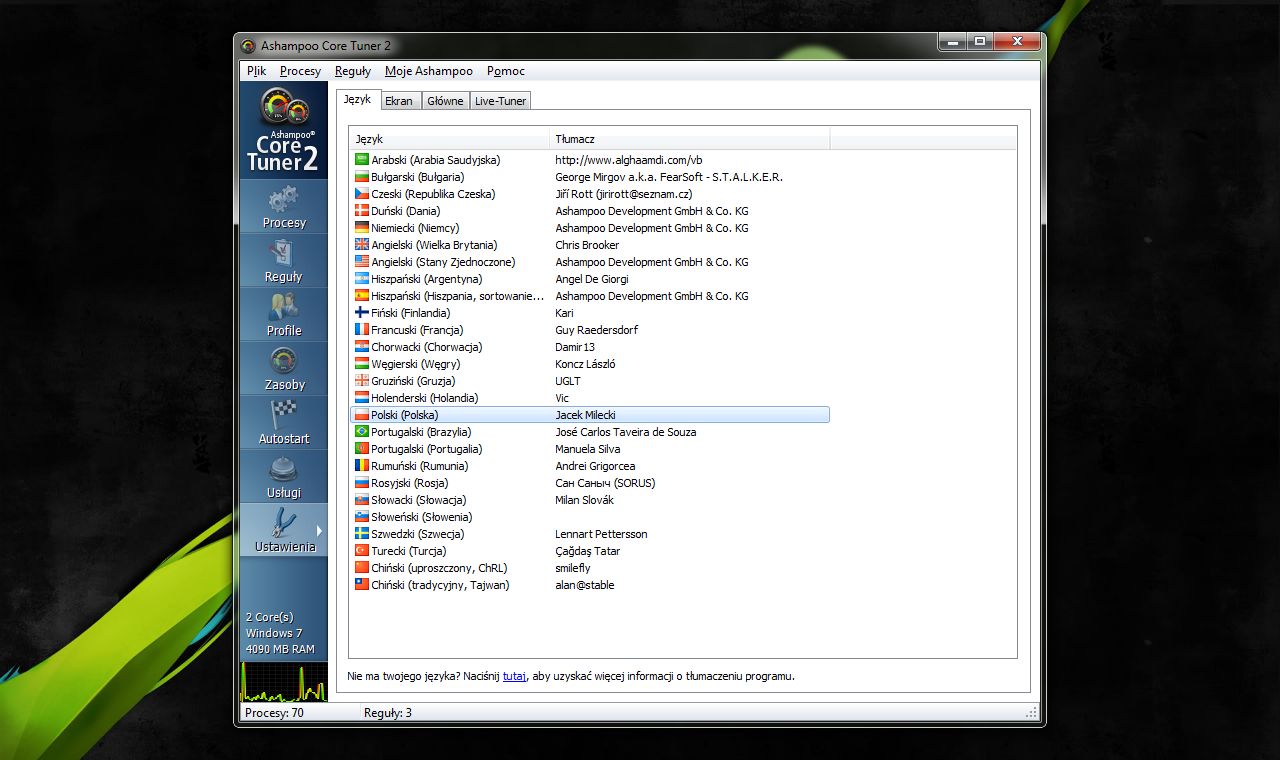Select Hiszpański (Hiszpania, sortowanie...) row

point(590,296)
